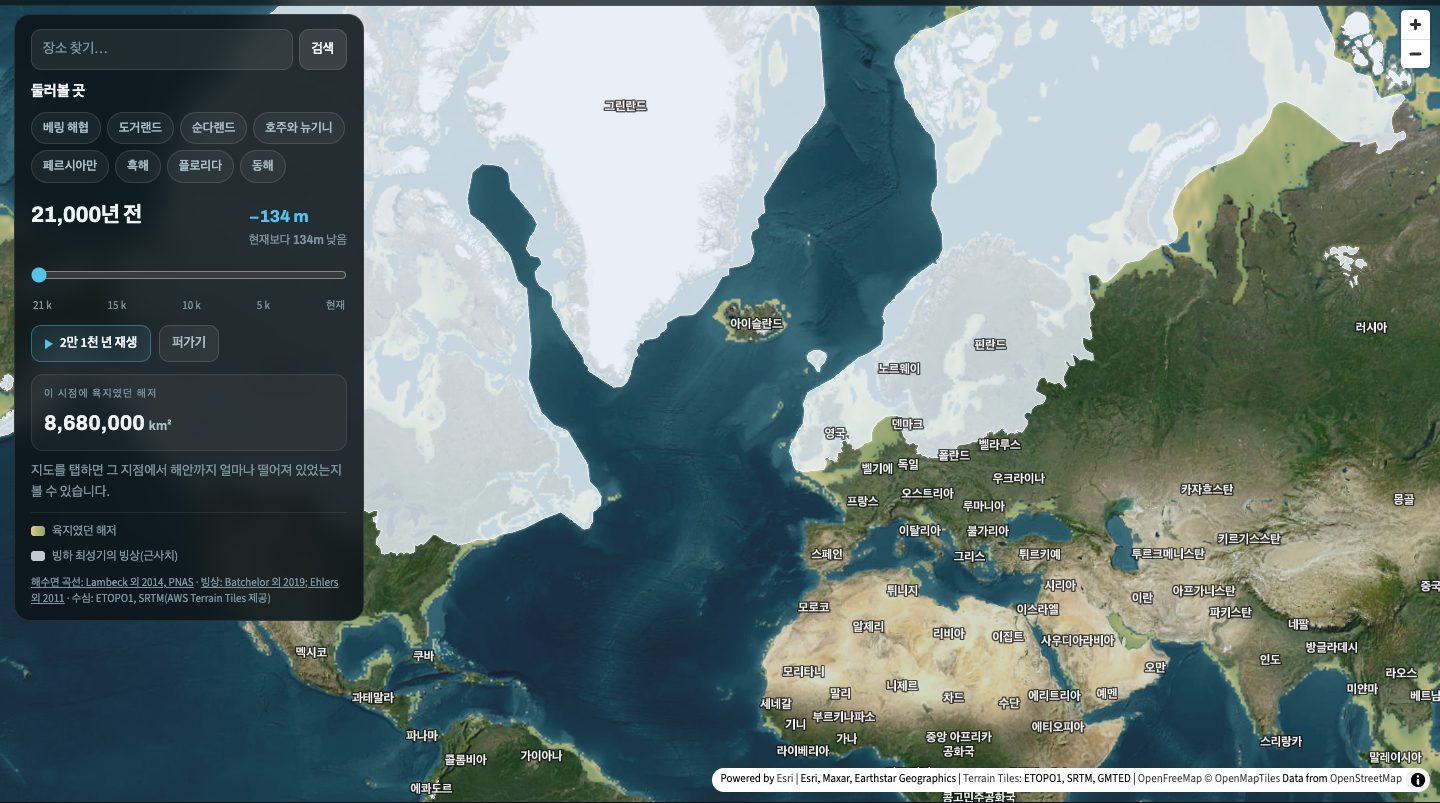The image size is (1440, 803).
Task: Go to the 순다랜드 preset
Action: 213,127
